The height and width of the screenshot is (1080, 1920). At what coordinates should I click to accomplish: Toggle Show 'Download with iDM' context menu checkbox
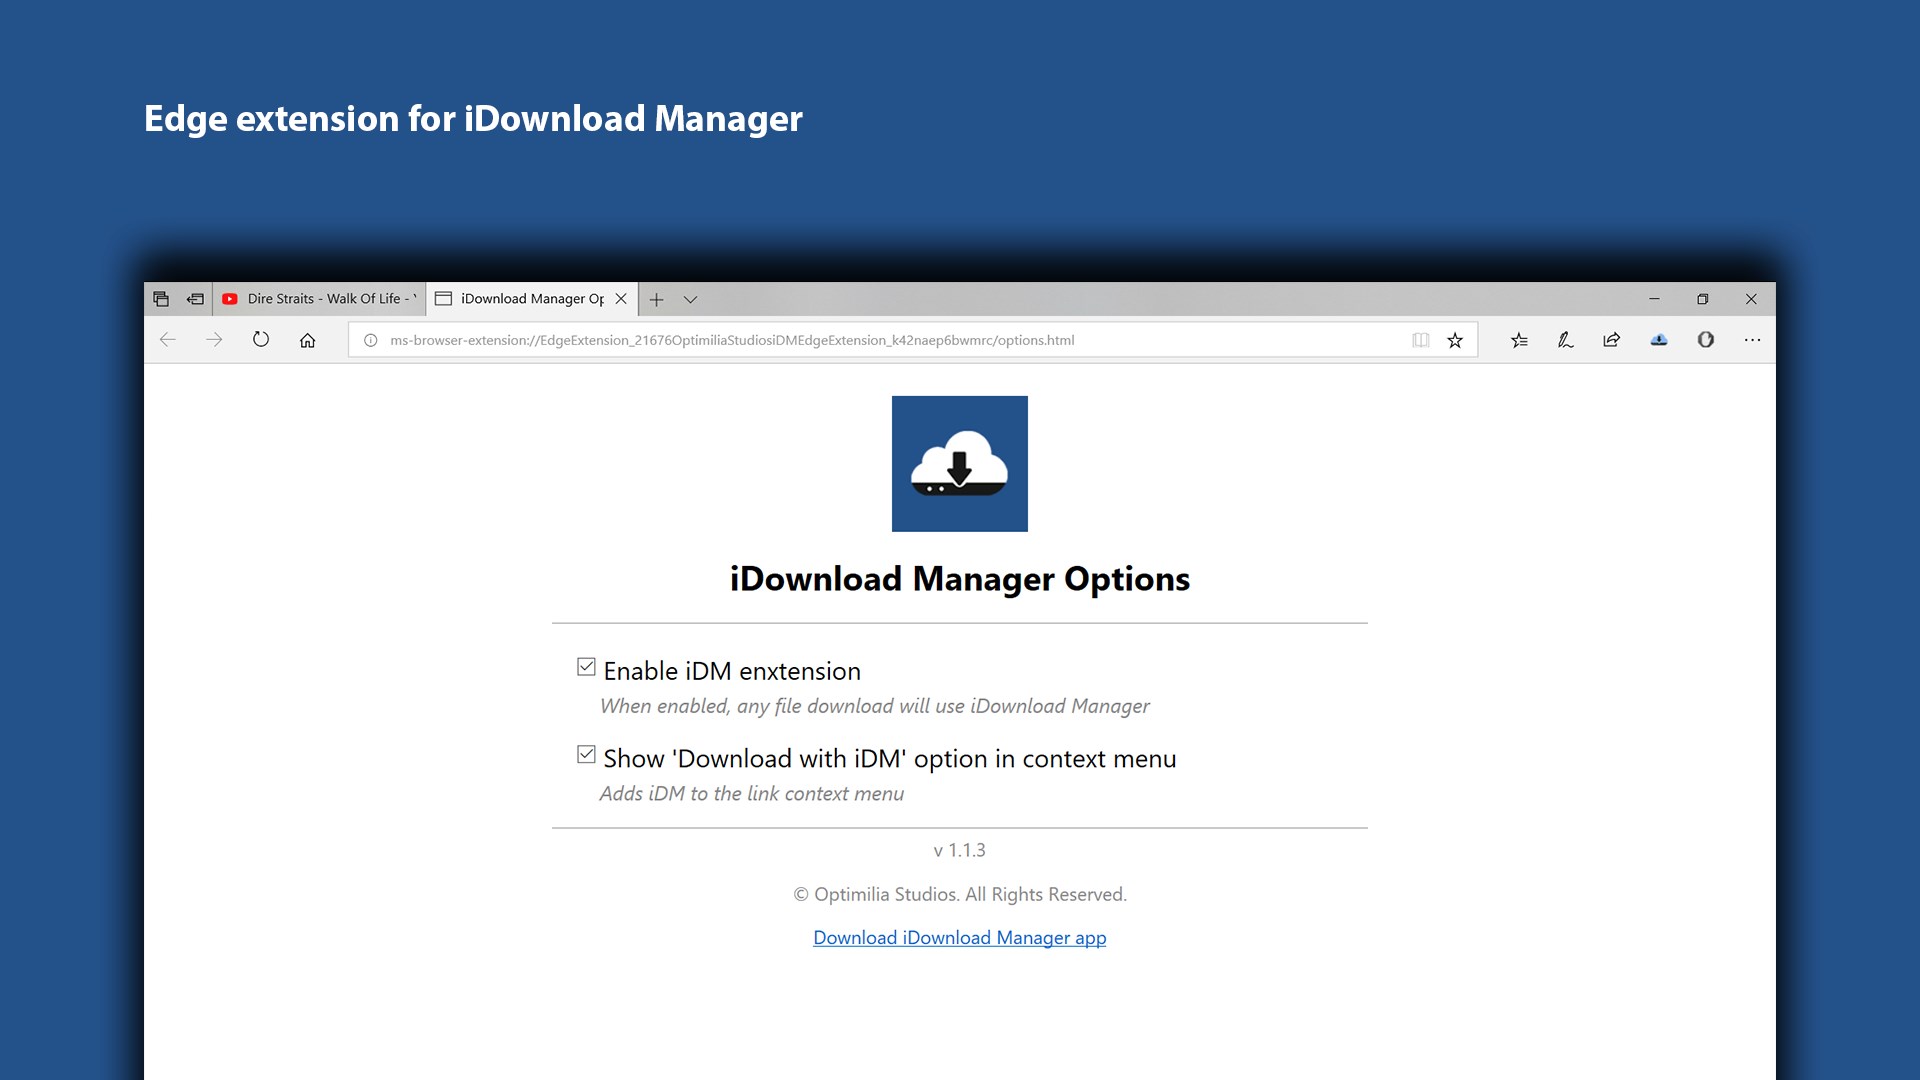click(x=587, y=755)
